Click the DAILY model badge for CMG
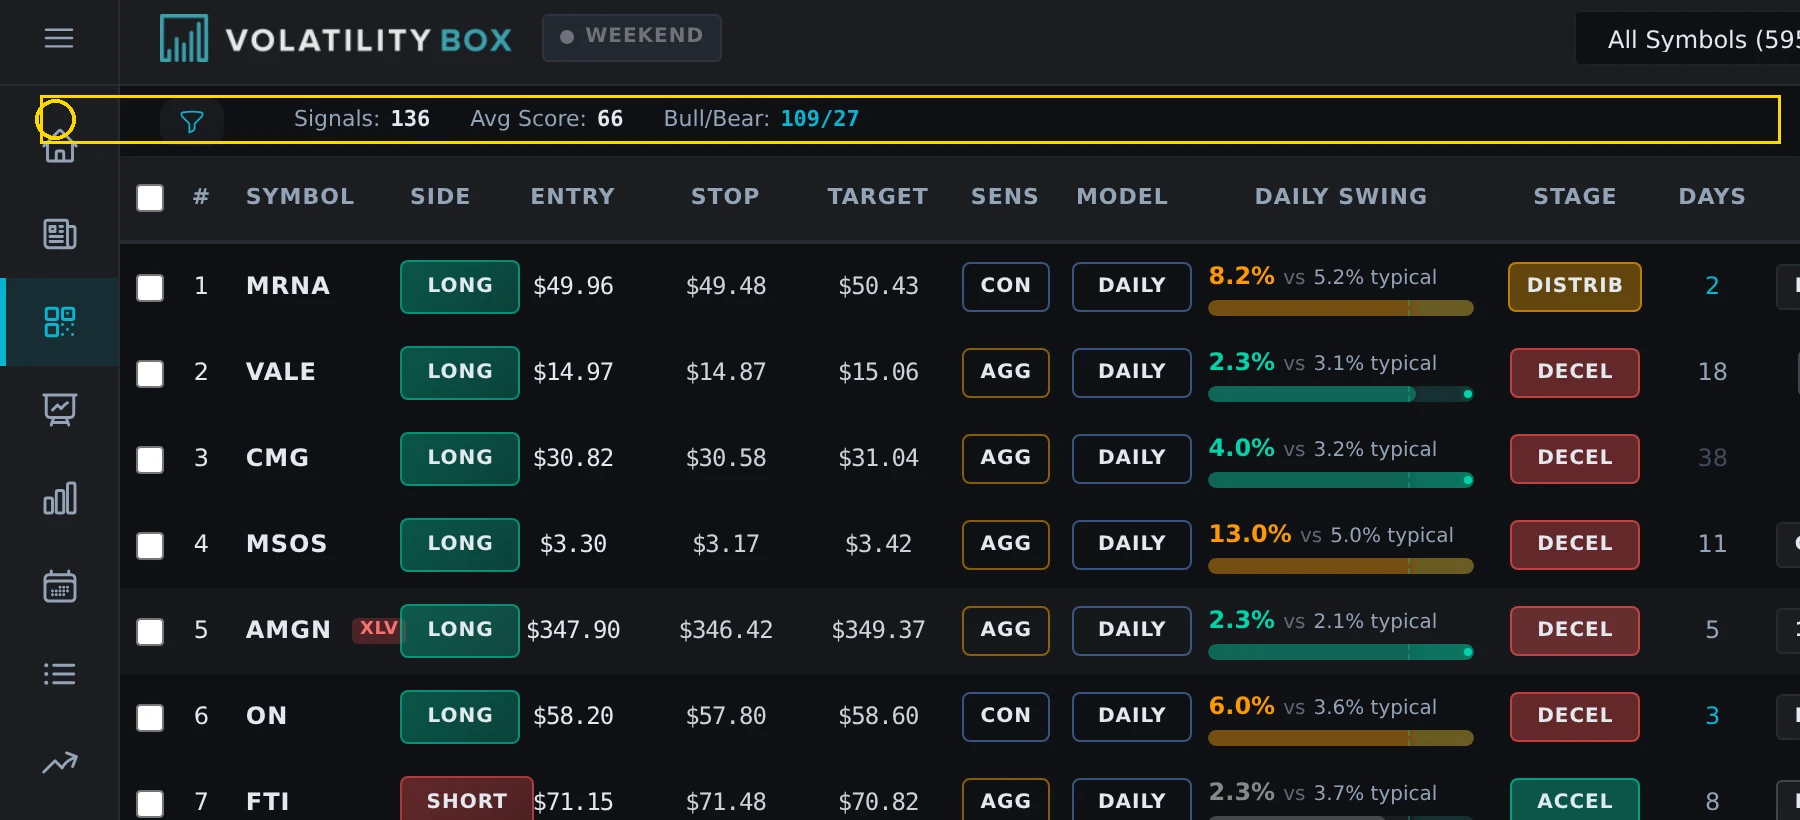This screenshot has width=1800, height=820. (x=1132, y=458)
